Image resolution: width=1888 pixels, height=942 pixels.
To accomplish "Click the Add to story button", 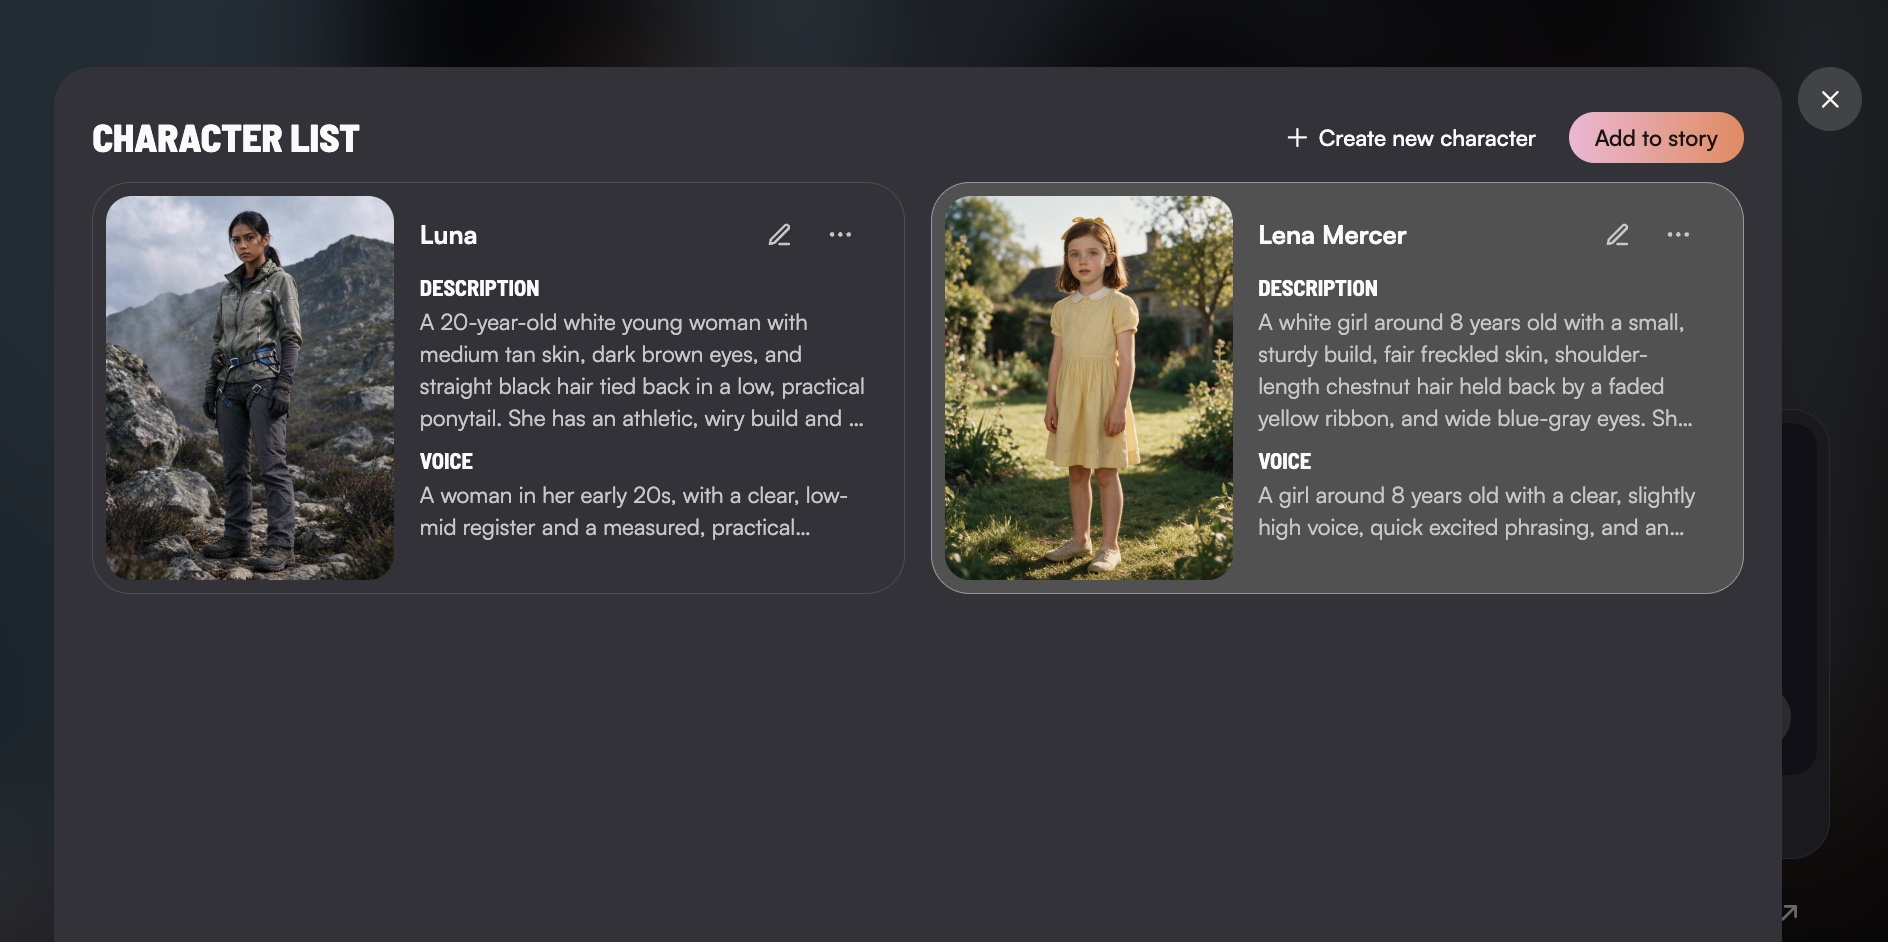I will (1655, 138).
